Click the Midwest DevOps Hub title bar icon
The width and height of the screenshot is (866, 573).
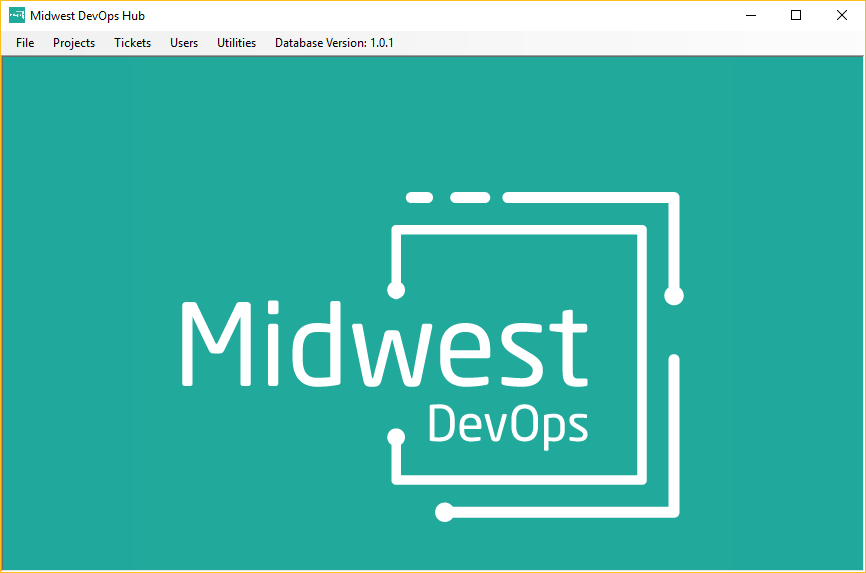(16, 16)
